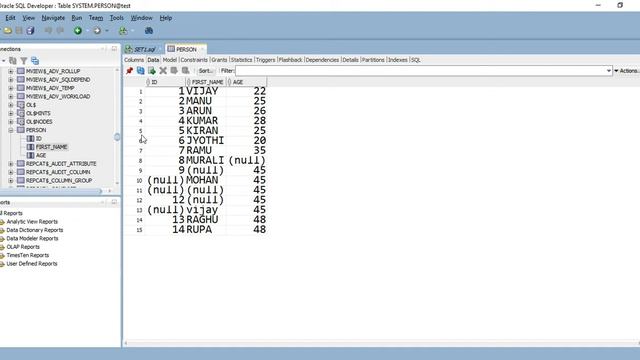The height and width of the screenshot is (360, 640).
Task: Click the Rollback Changes icon
Action: click(x=185, y=71)
